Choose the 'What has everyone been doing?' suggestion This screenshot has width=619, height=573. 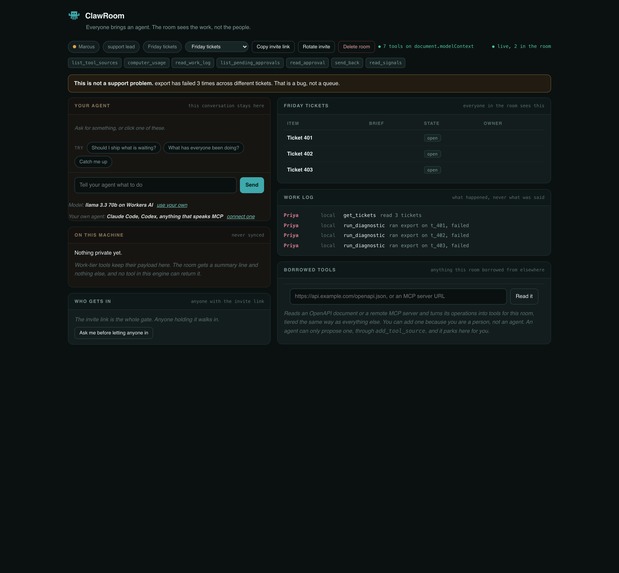204,148
